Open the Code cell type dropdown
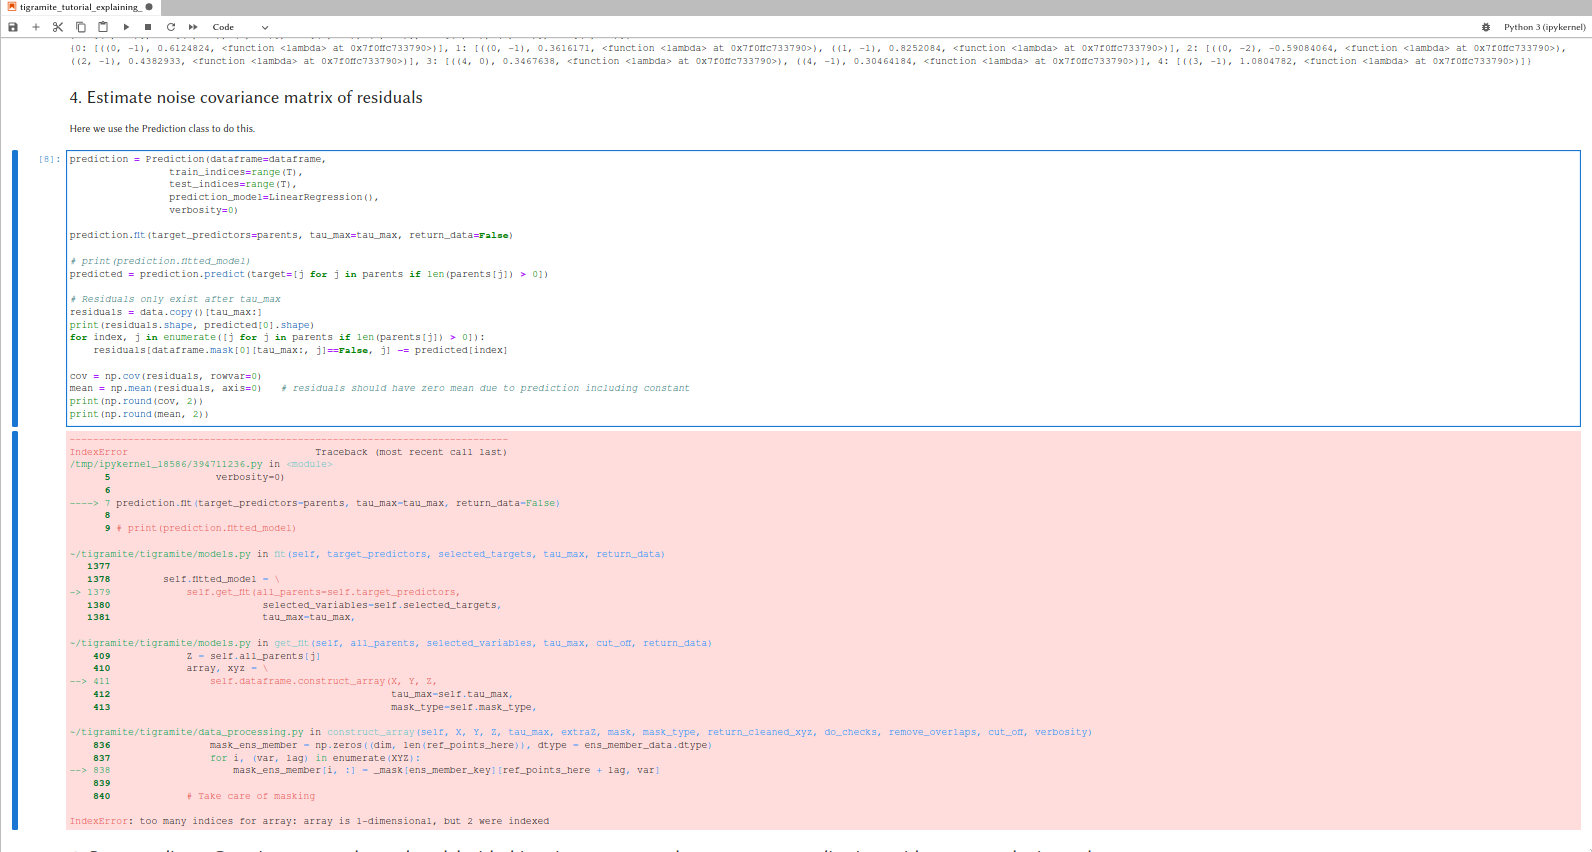This screenshot has width=1592, height=852. tap(240, 27)
